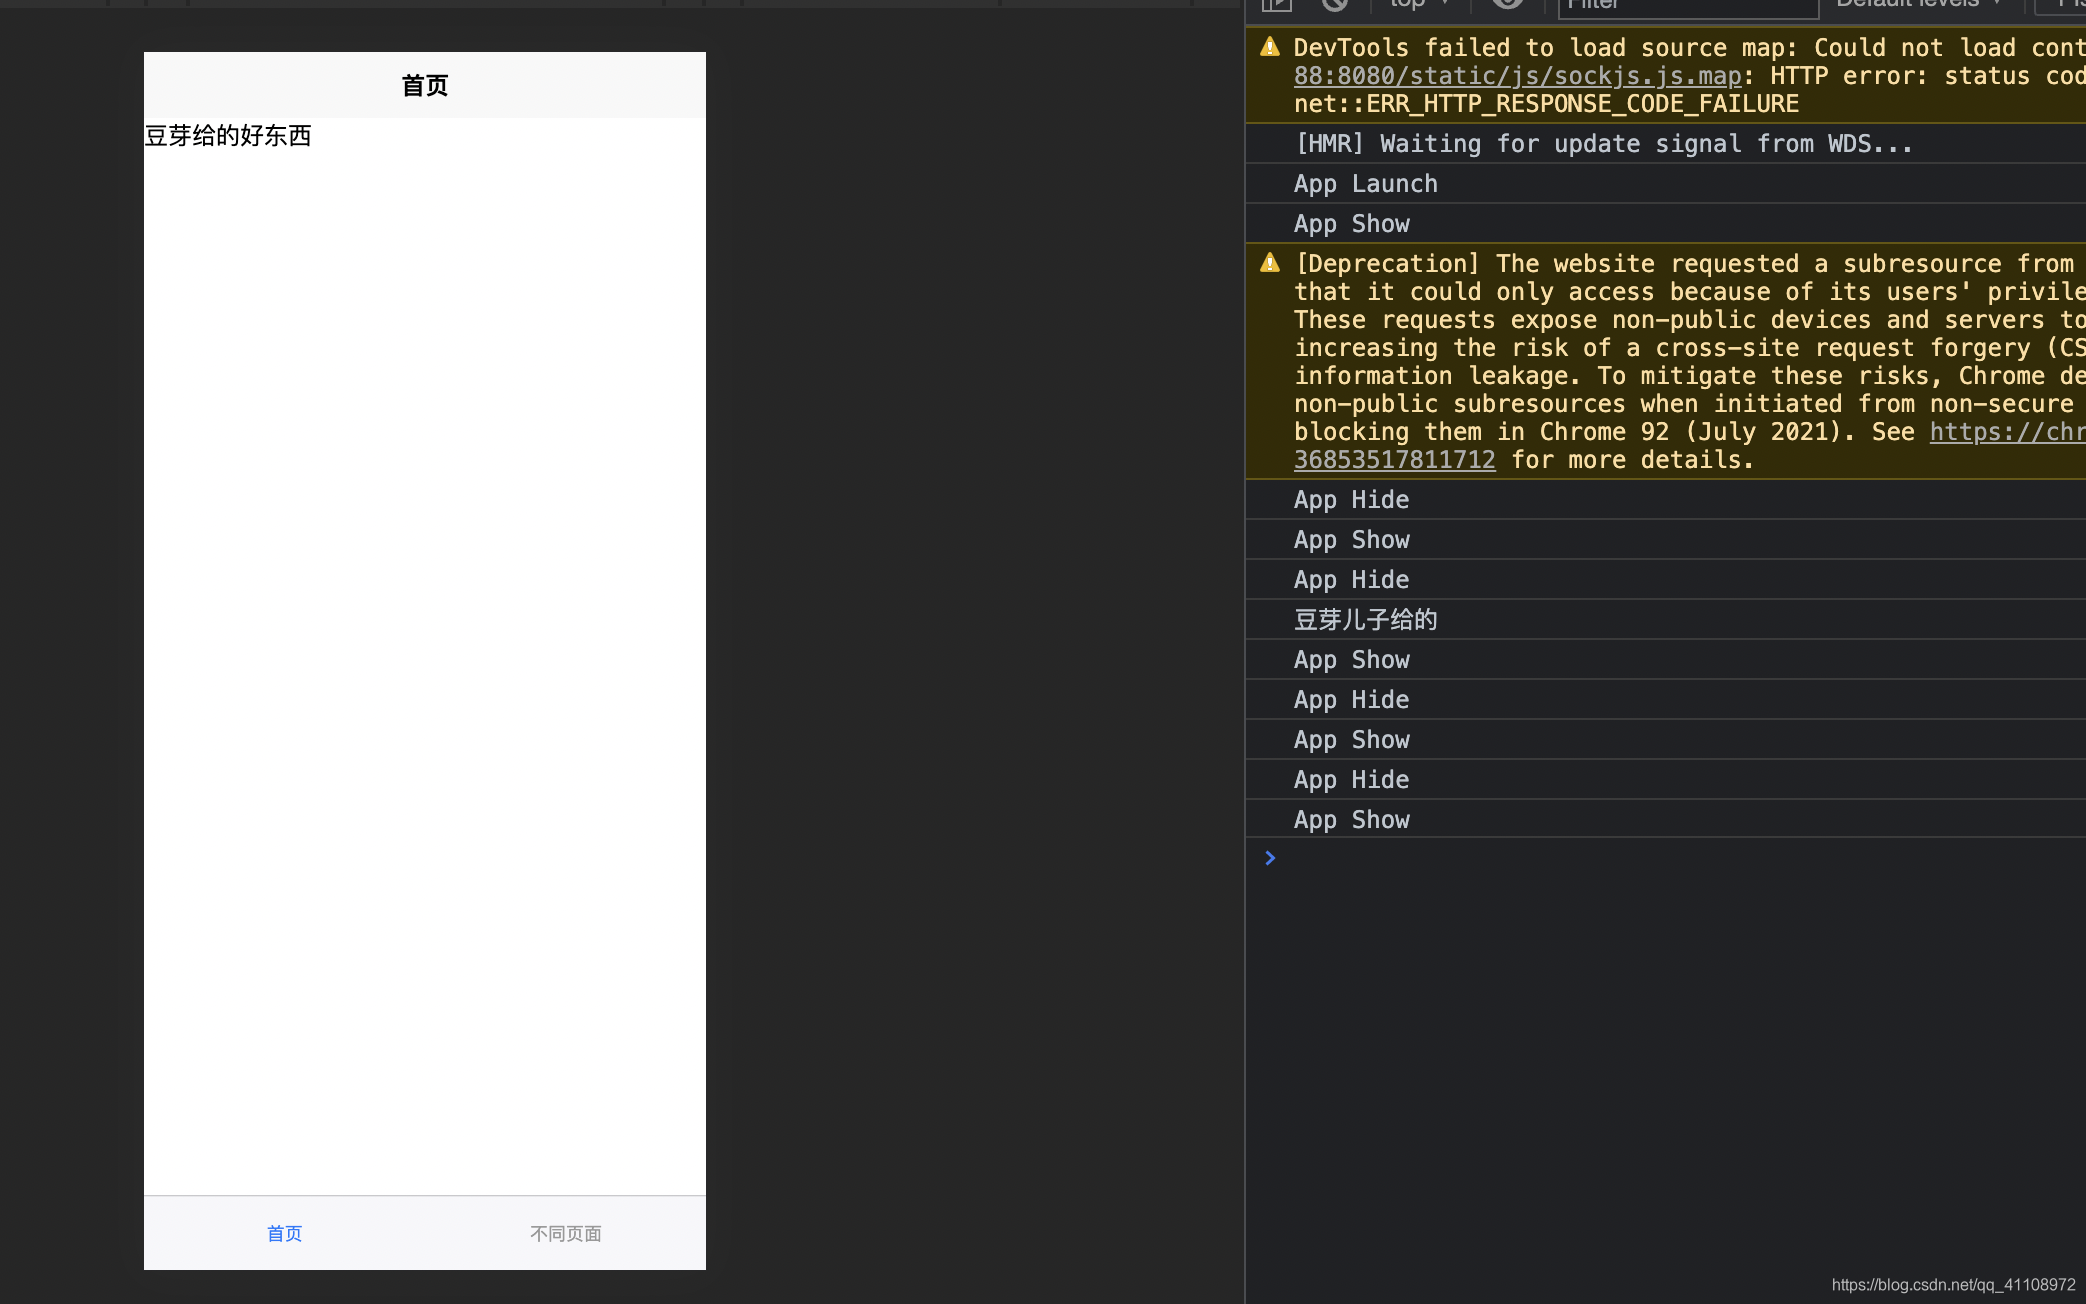Select App Hide entry directly above 豆芽儿子给的

tap(1665, 580)
